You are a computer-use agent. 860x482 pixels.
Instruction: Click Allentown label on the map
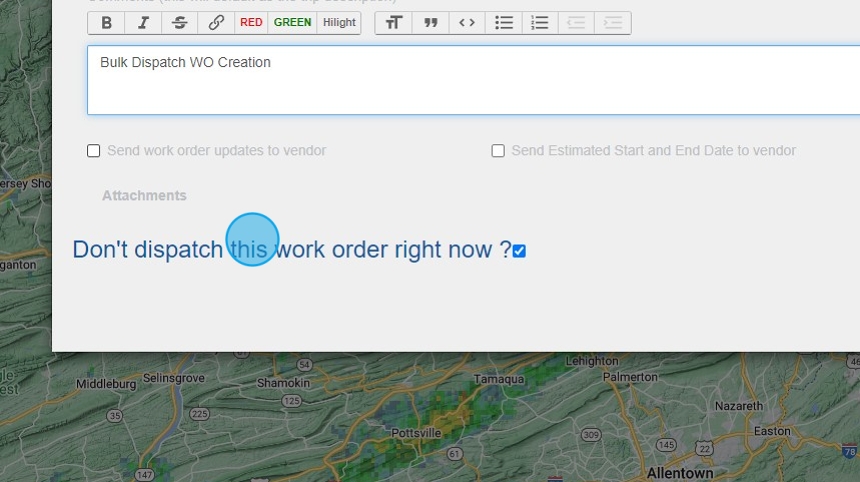(680, 473)
